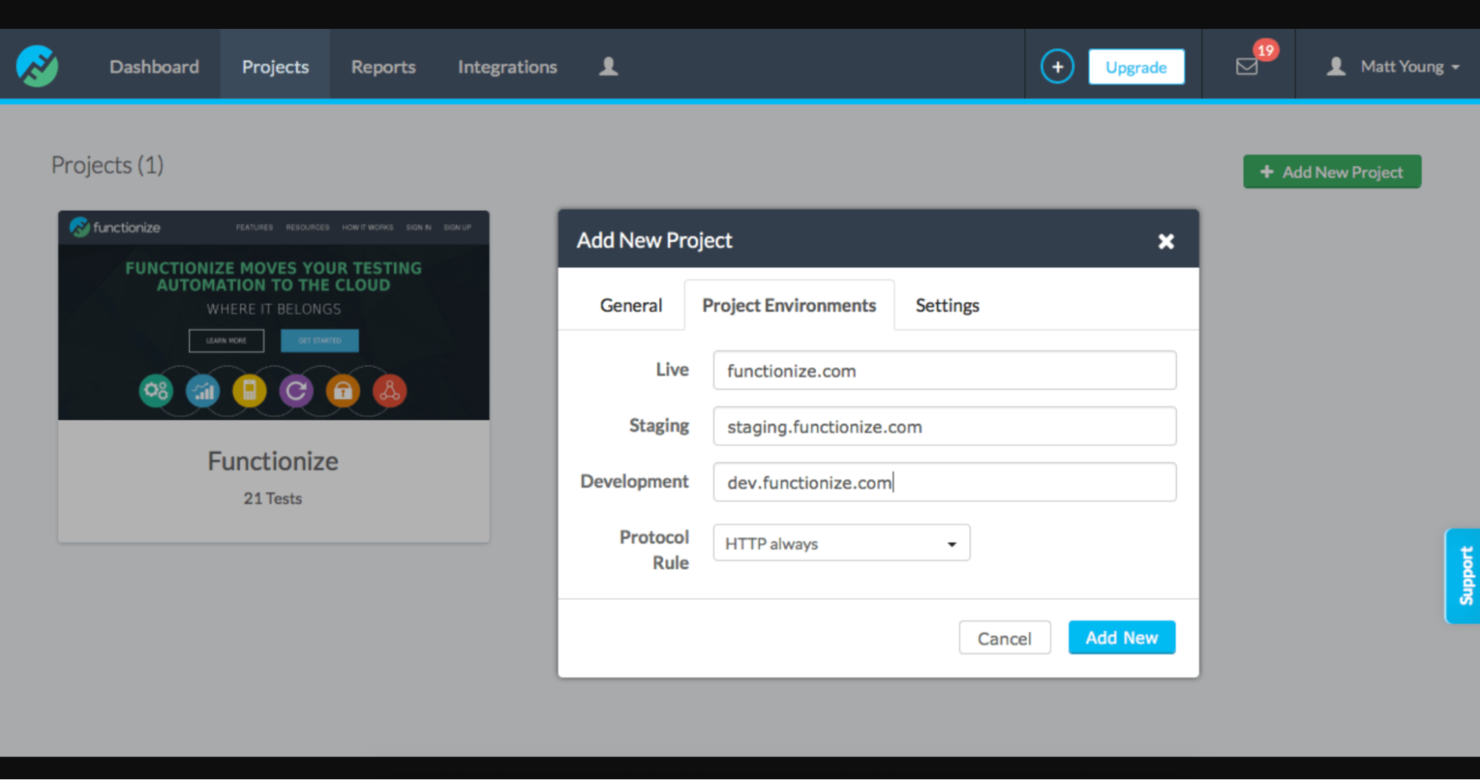Expand the Matt Young account menu

1404,65
